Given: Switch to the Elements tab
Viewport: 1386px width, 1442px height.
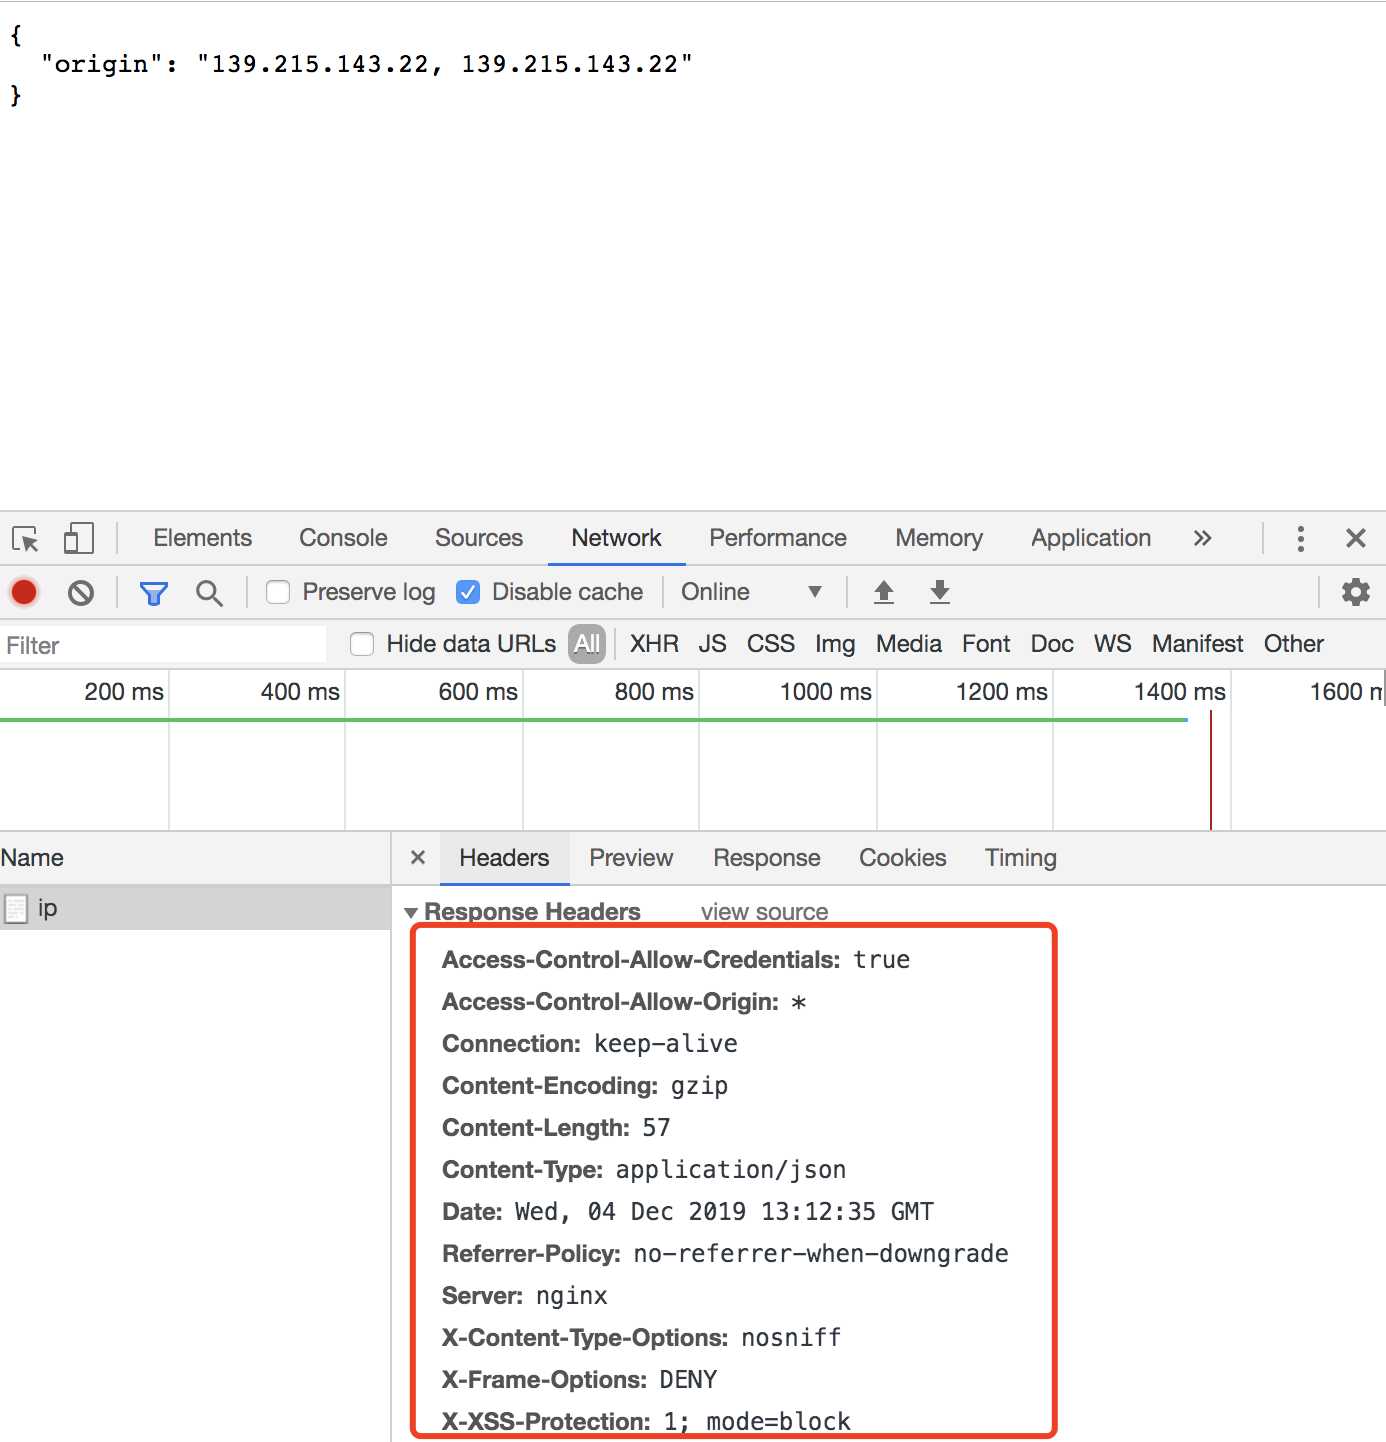Looking at the screenshot, I should click(202, 538).
